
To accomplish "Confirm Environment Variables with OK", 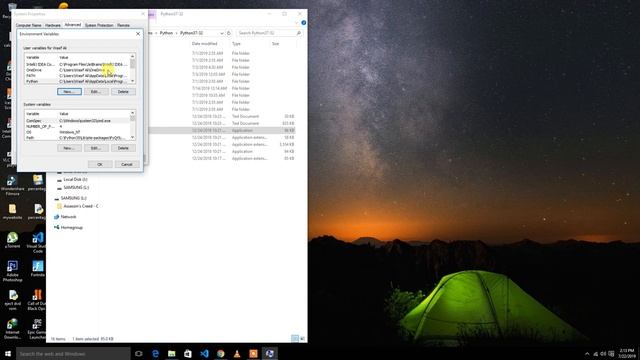I will 100,164.
